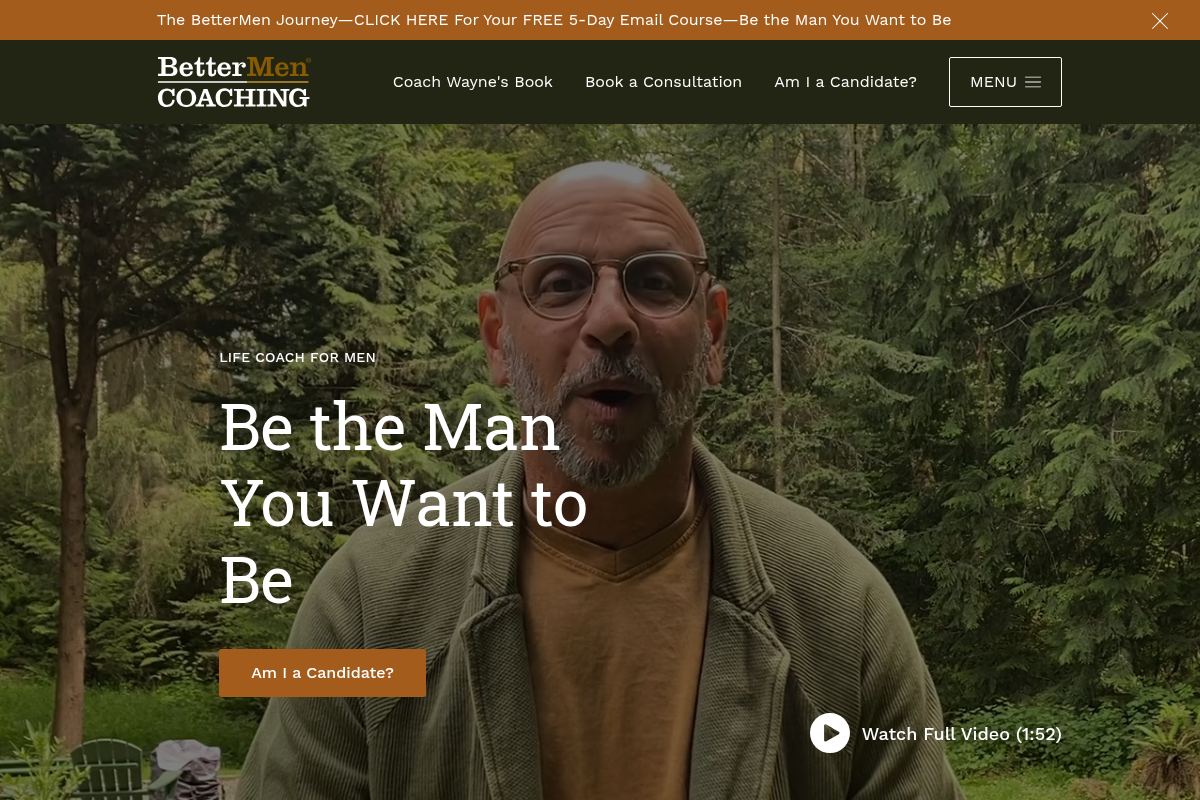1200x800 pixels.
Task: Open the MENU button
Action: coord(1005,82)
